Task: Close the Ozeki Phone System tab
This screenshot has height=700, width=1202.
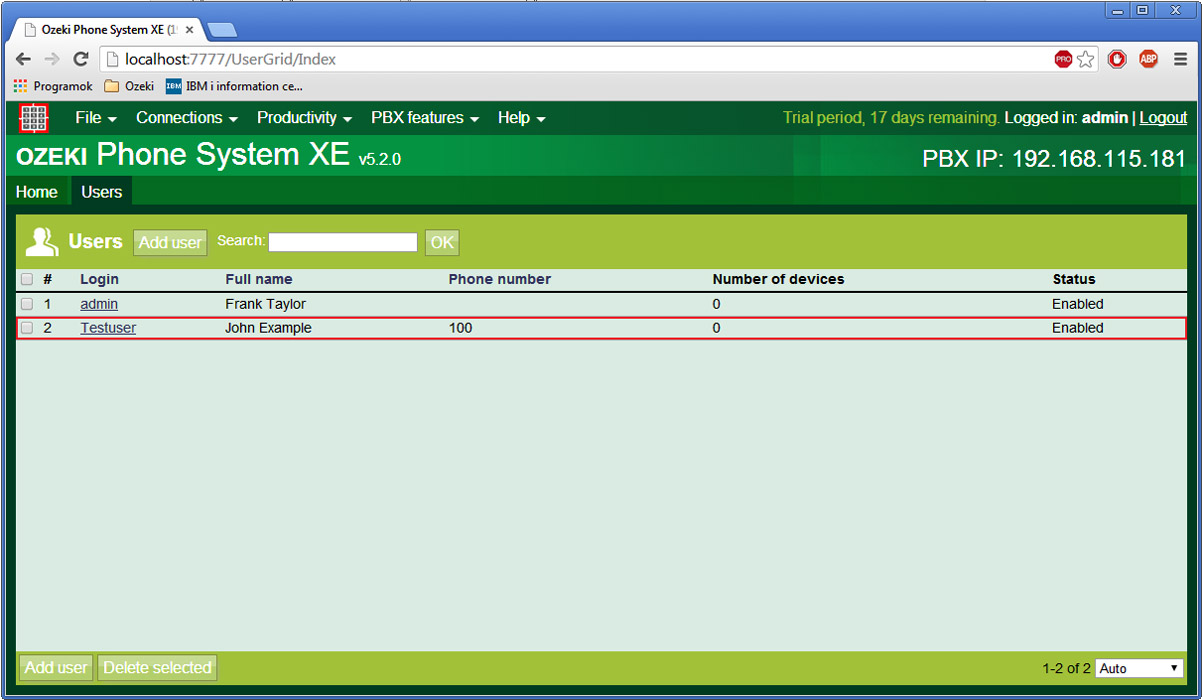Action: click(189, 30)
